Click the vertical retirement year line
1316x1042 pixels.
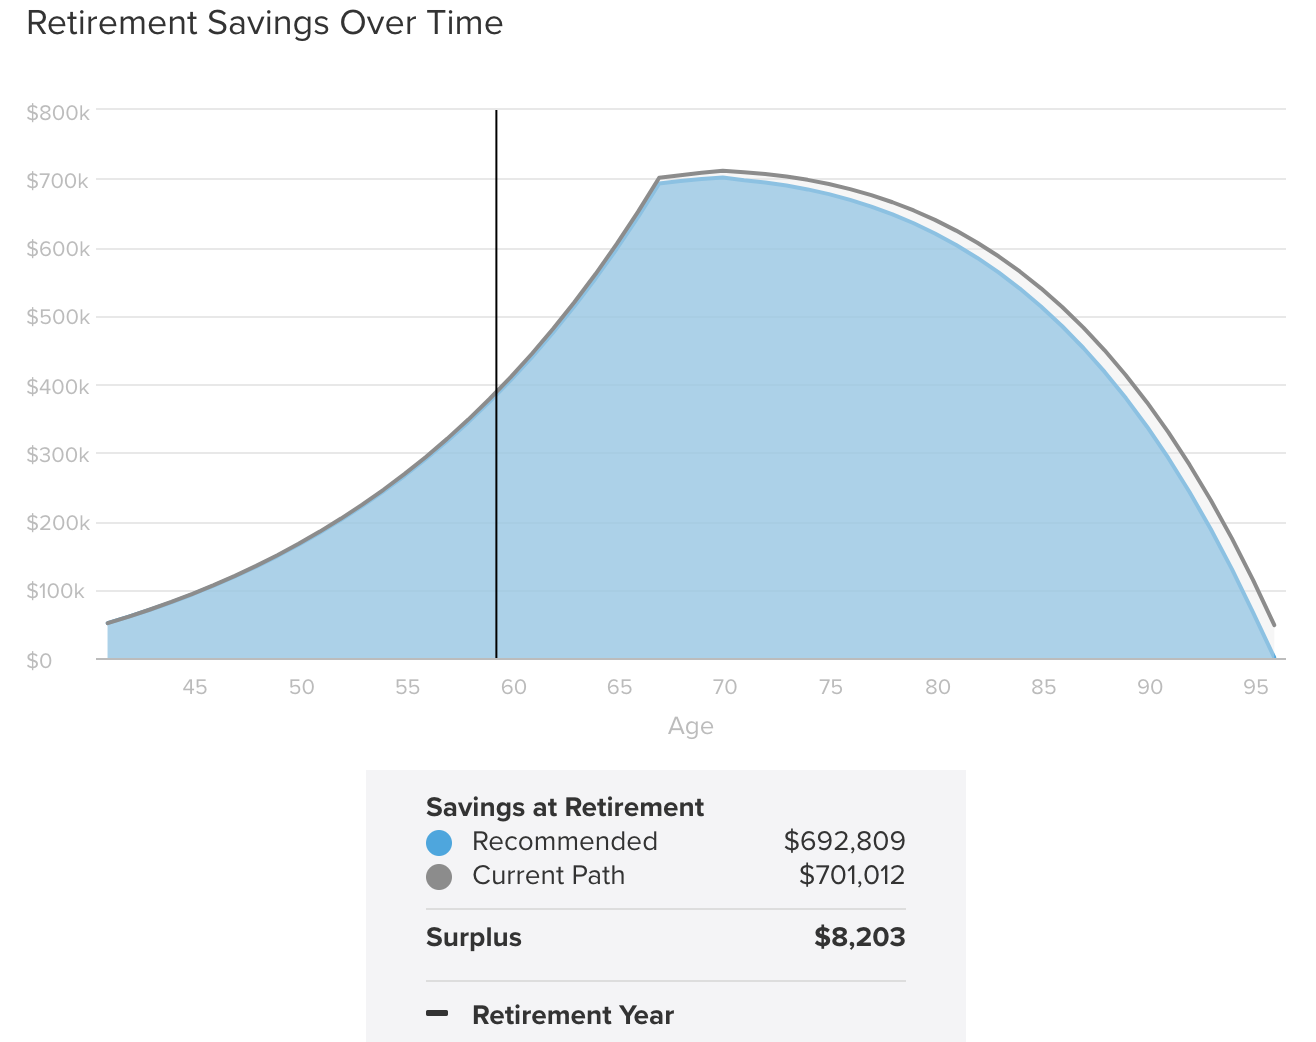point(496,384)
